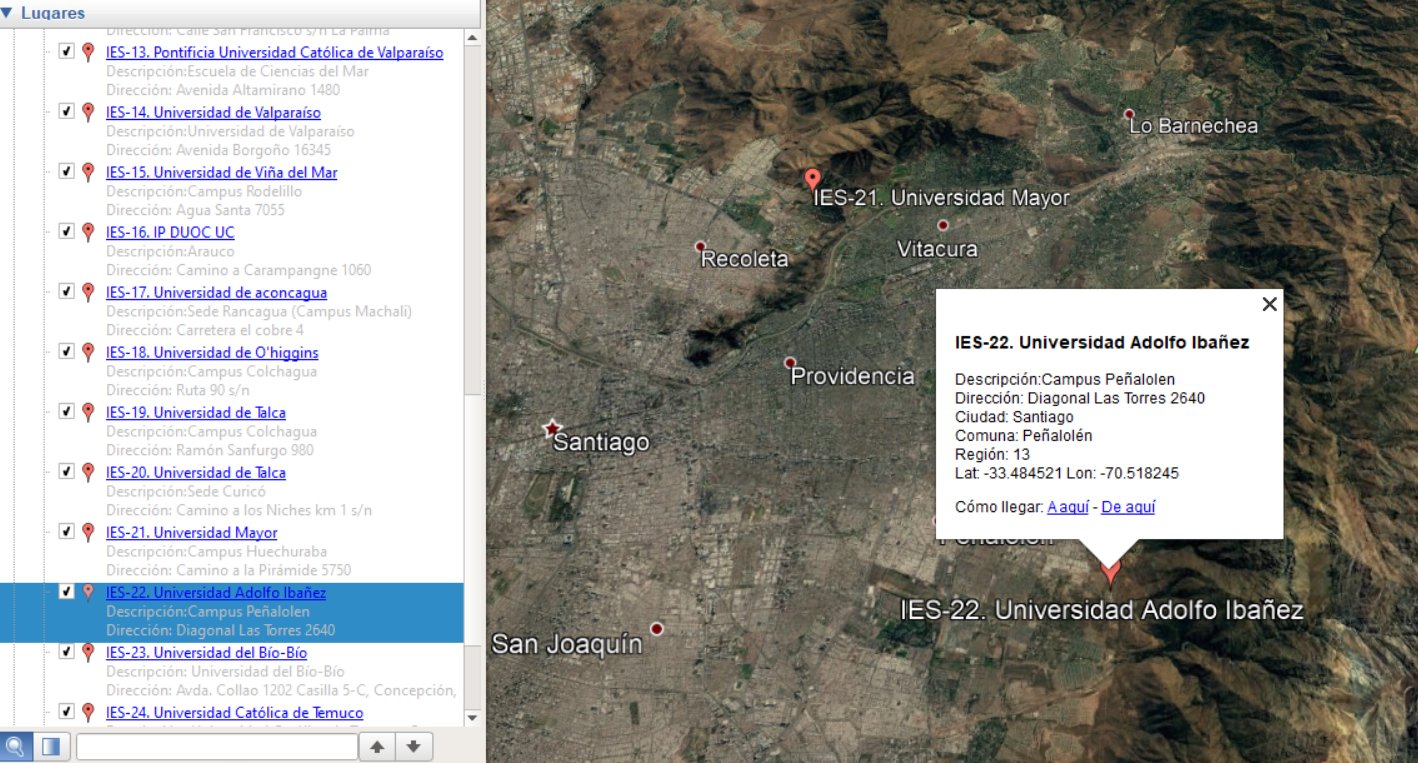Viewport: 1418px width, 763px height.
Task: Open IES-13 Pontificia Universidad Católica de Valparaíso link
Action: [275, 52]
